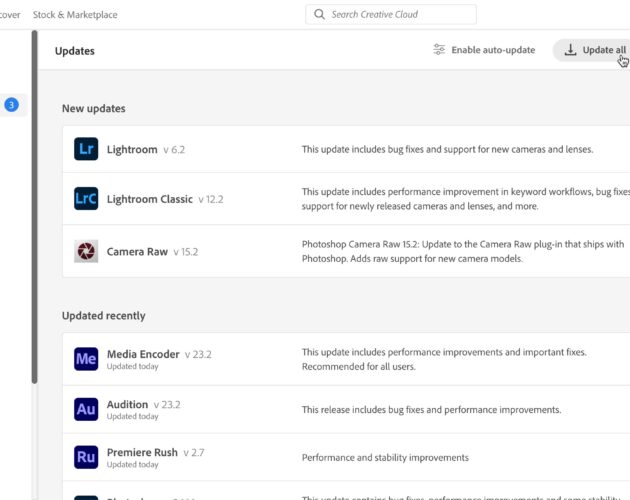Viewport: 630px width, 500px height.
Task: Click the blue 3 updates badge
Action: pos(12,105)
